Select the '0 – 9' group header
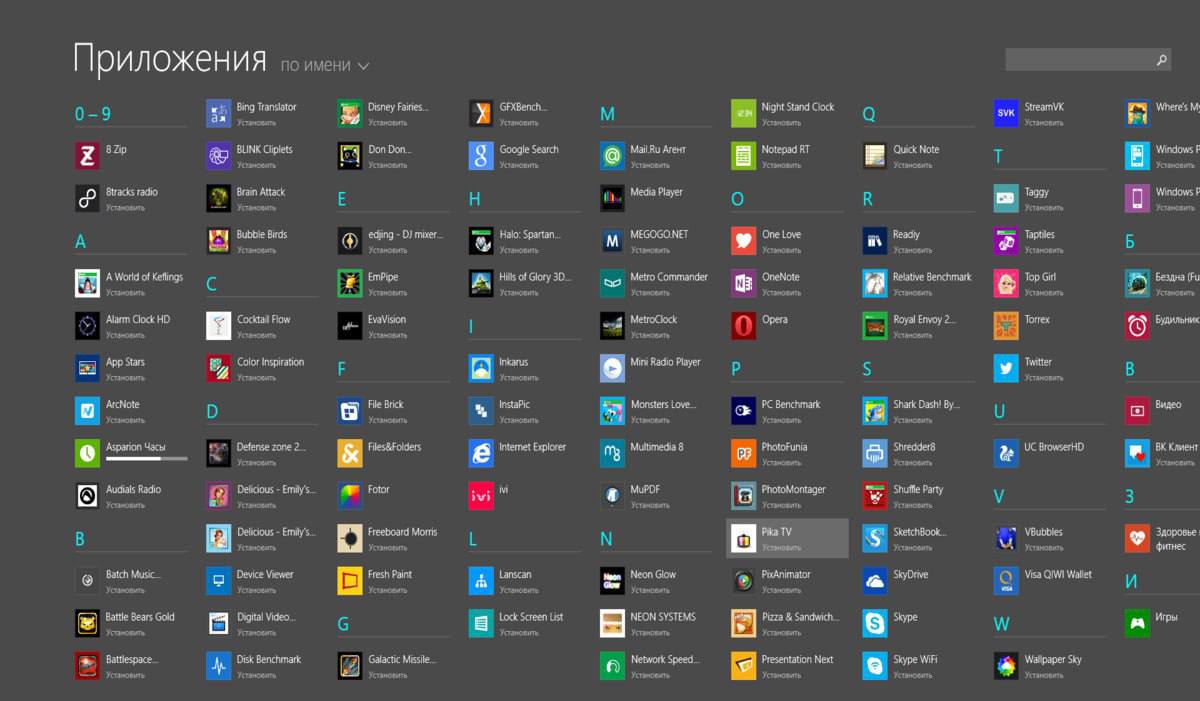Viewport: 1200px width, 701px height. [x=93, y=115]
